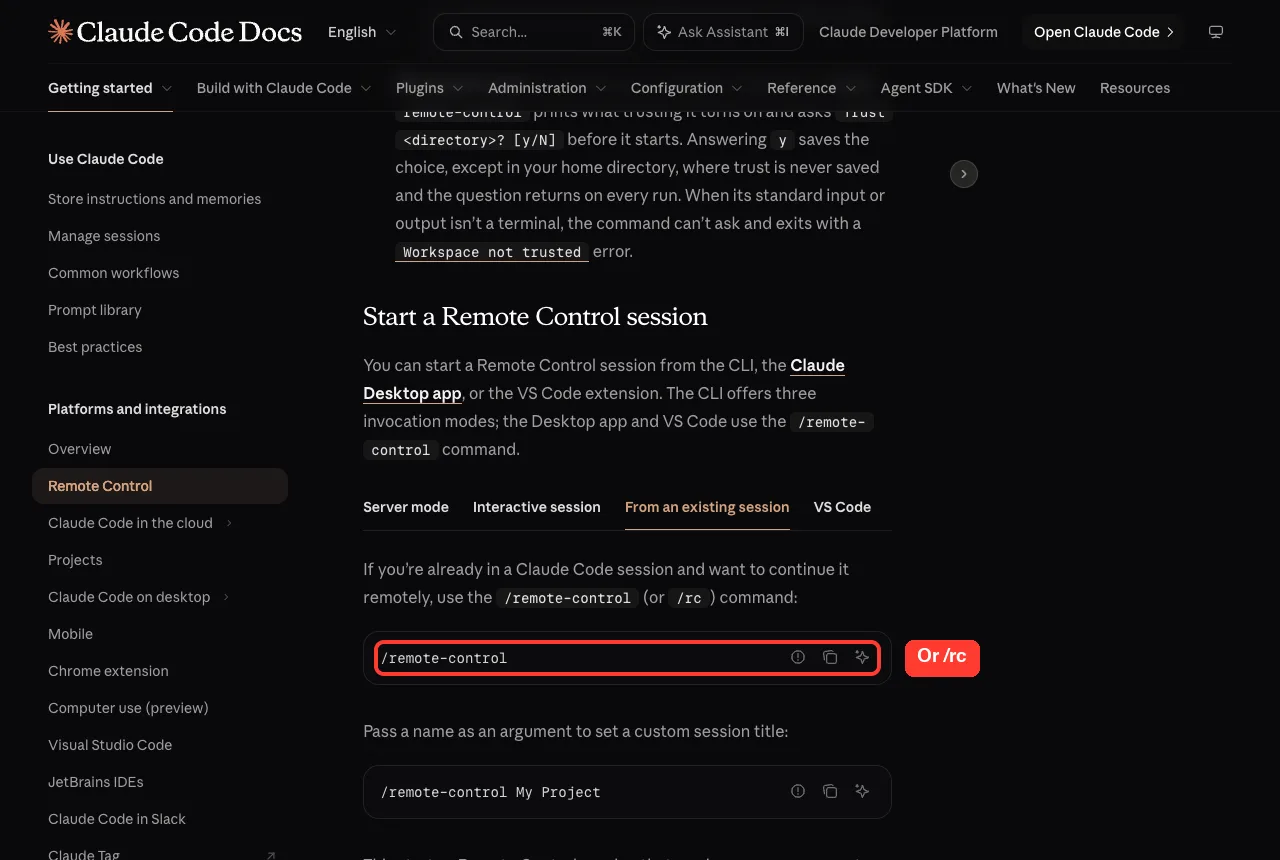Click Start a Remote Control session heading
This screenshot has height=860, width=1280.
pyautogui.click(x=535, y=317)
